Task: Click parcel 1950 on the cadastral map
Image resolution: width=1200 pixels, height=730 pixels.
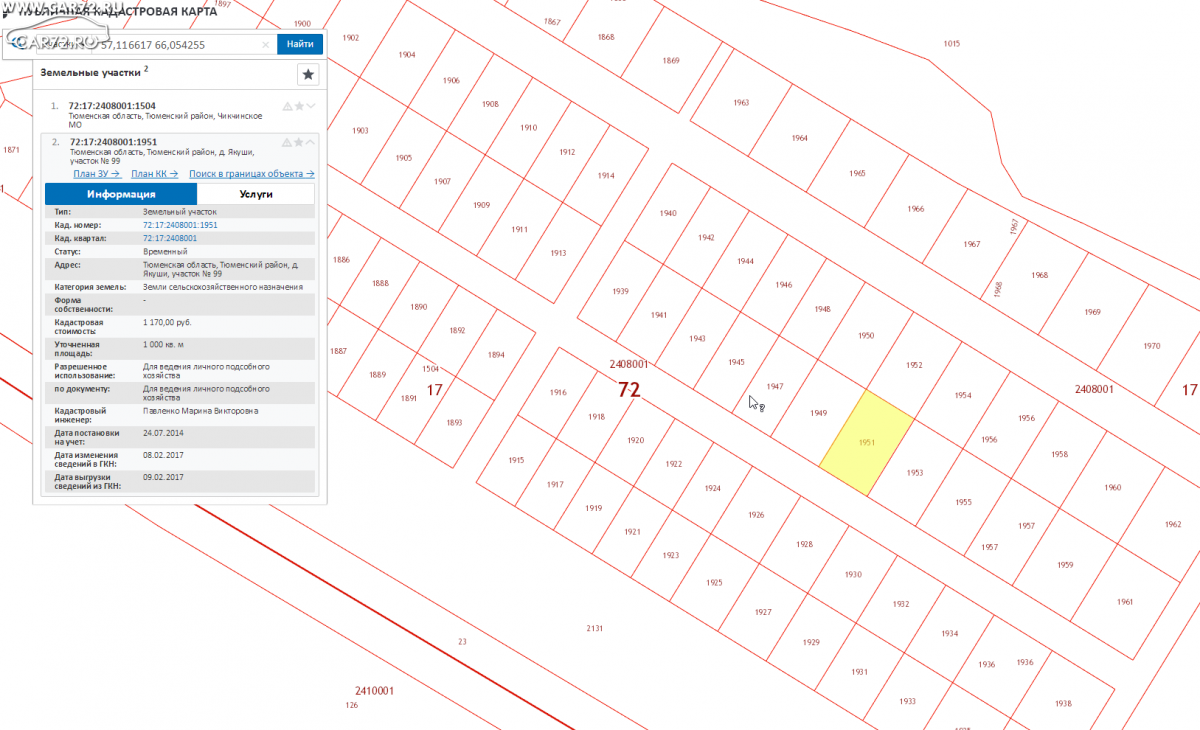Action: click(866, 336)
